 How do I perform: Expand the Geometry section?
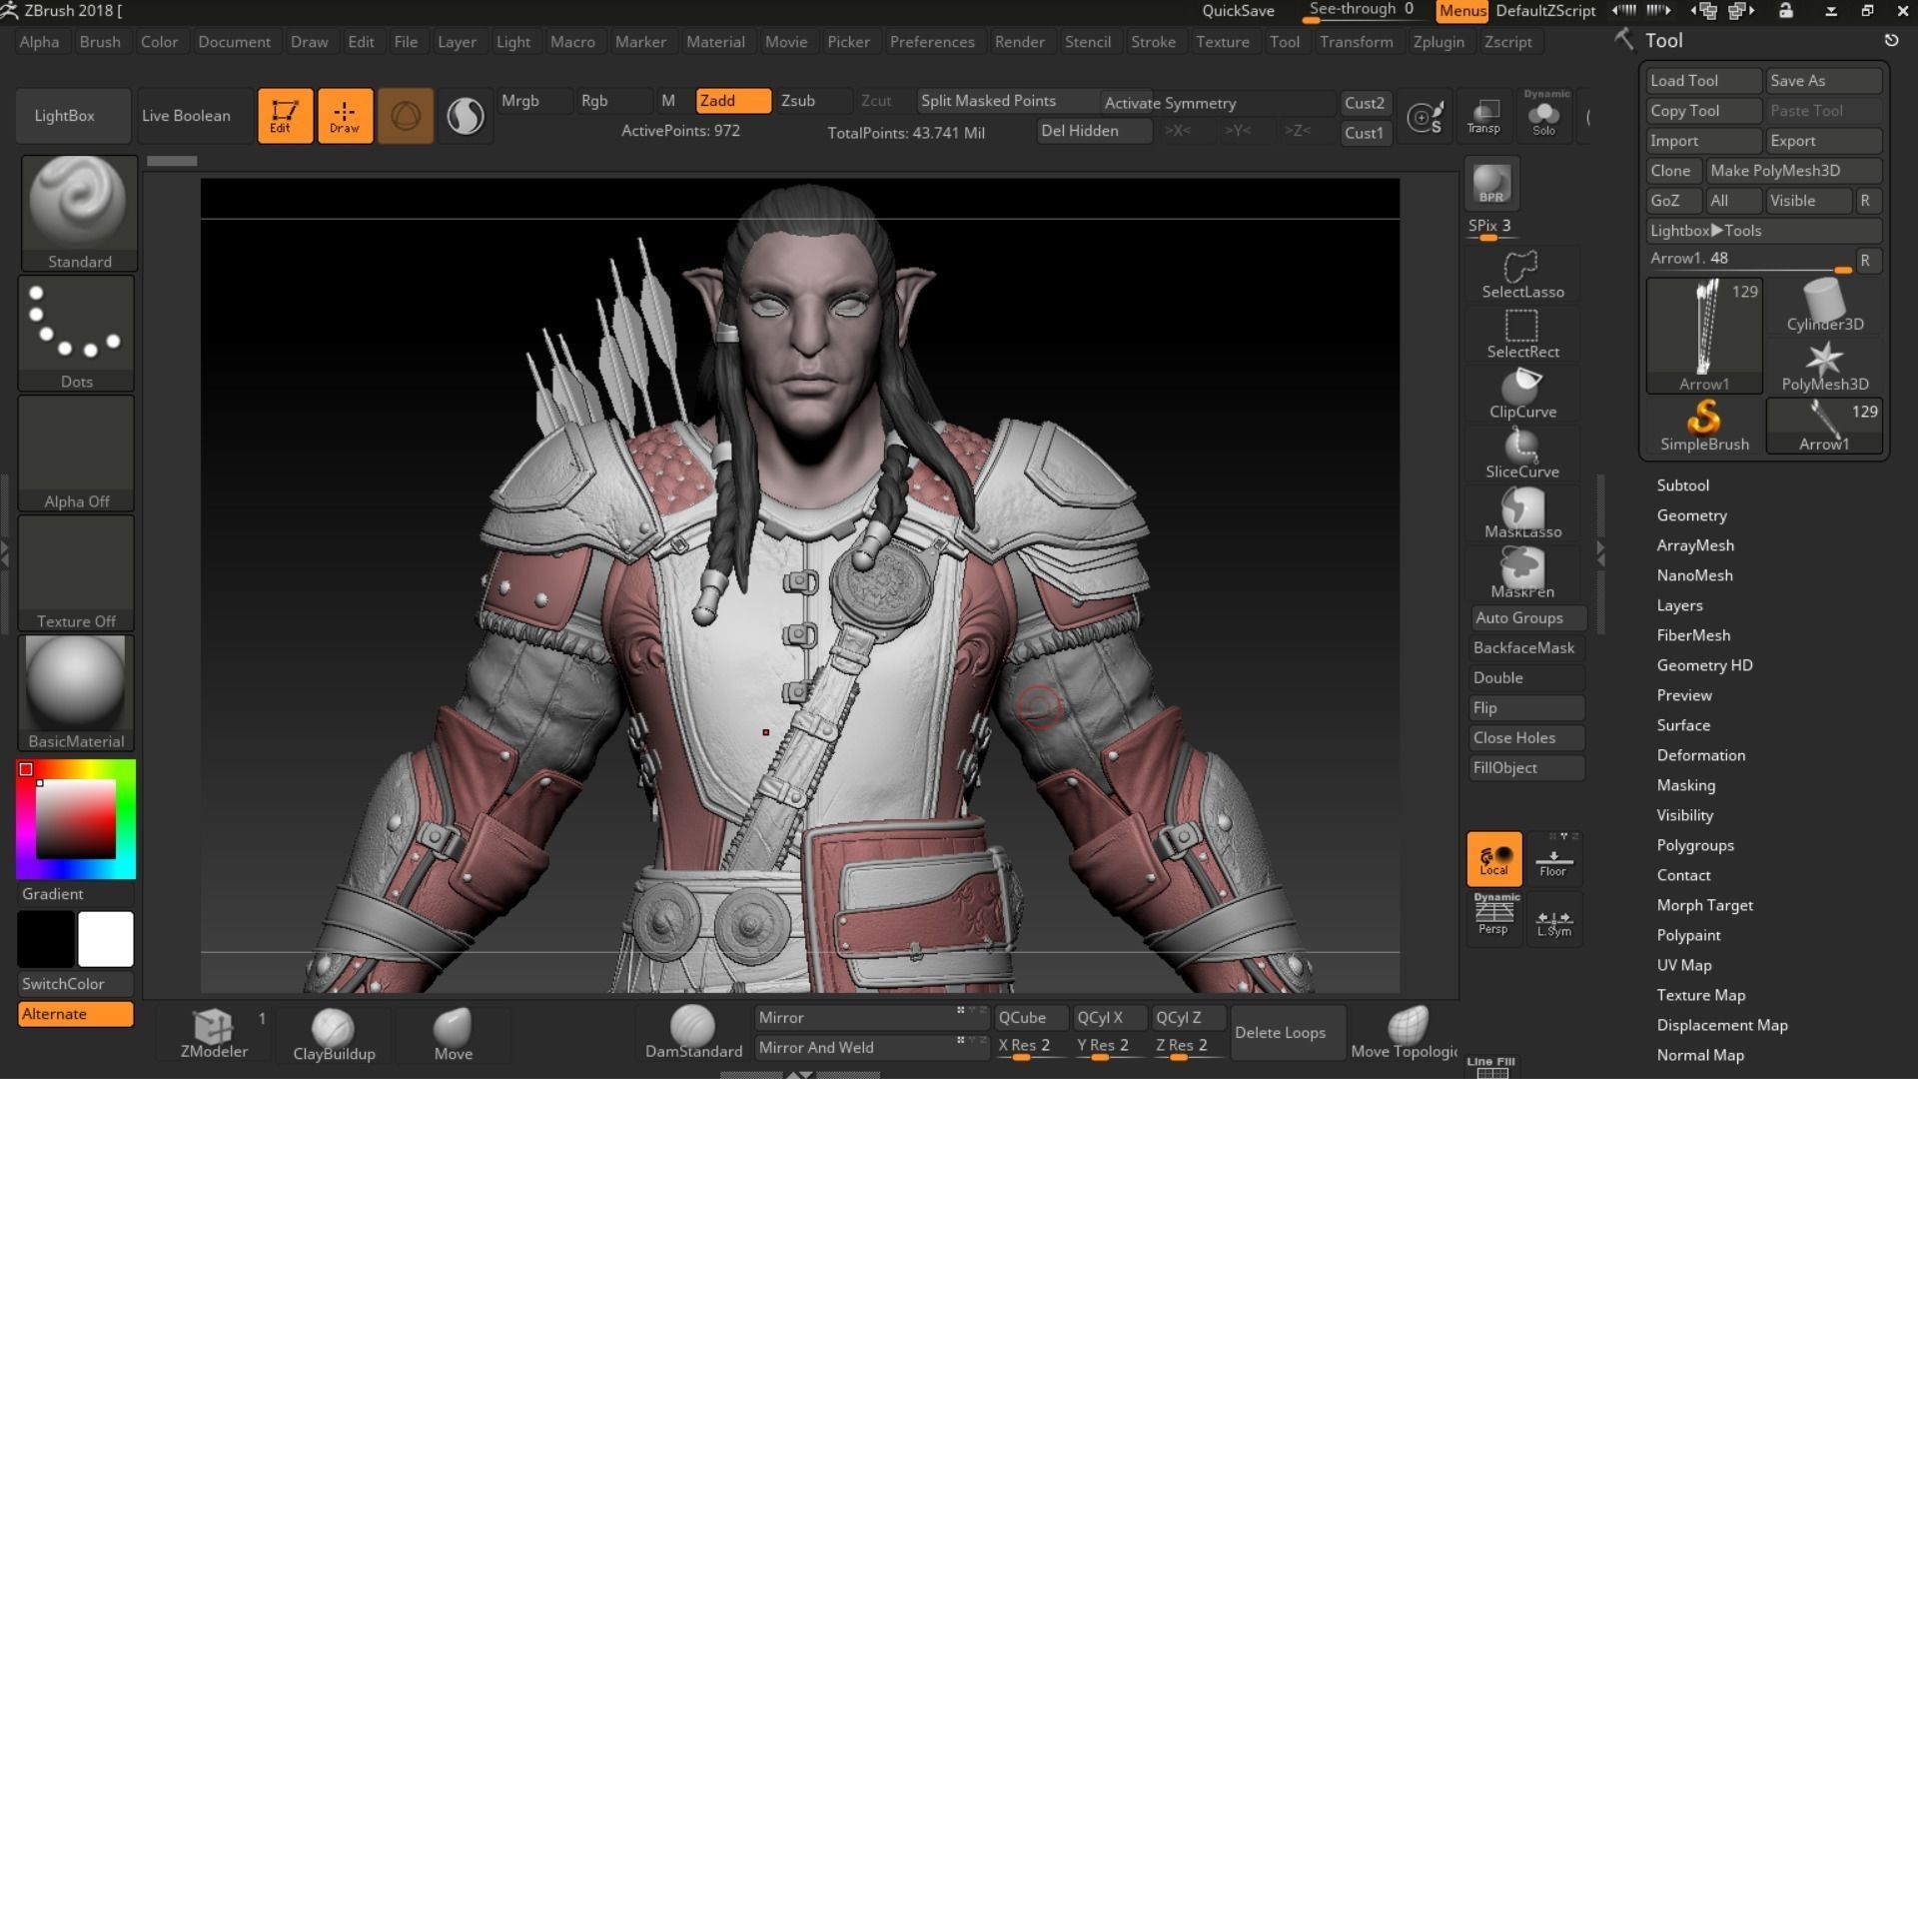coord(1691,515)
